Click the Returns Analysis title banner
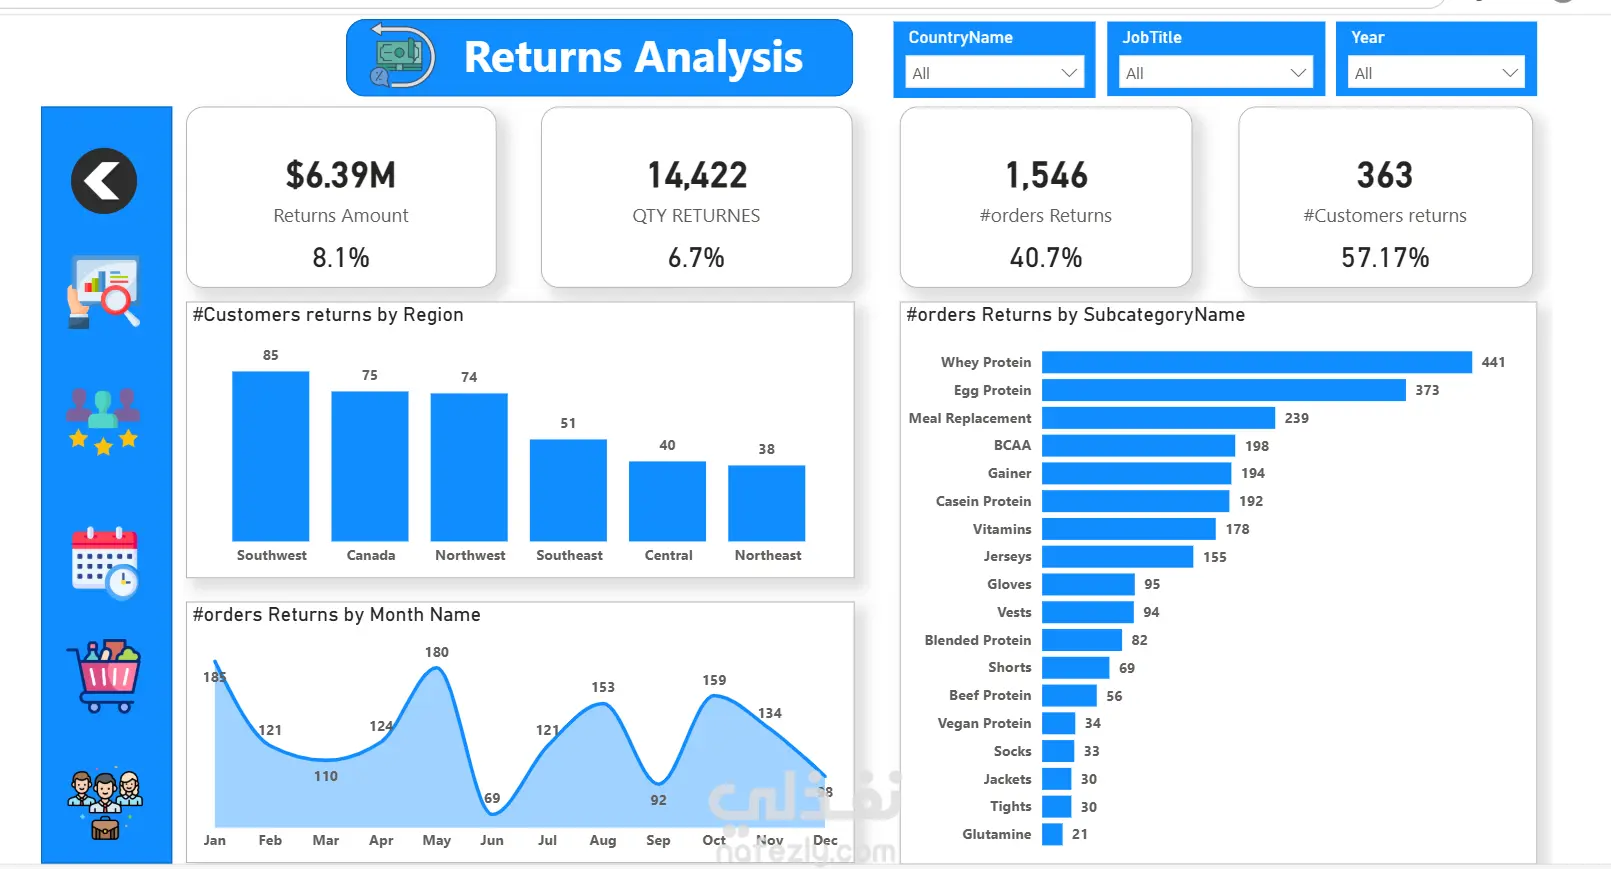The width and height of the screenshot is (1611, 869). click(600, 58)
